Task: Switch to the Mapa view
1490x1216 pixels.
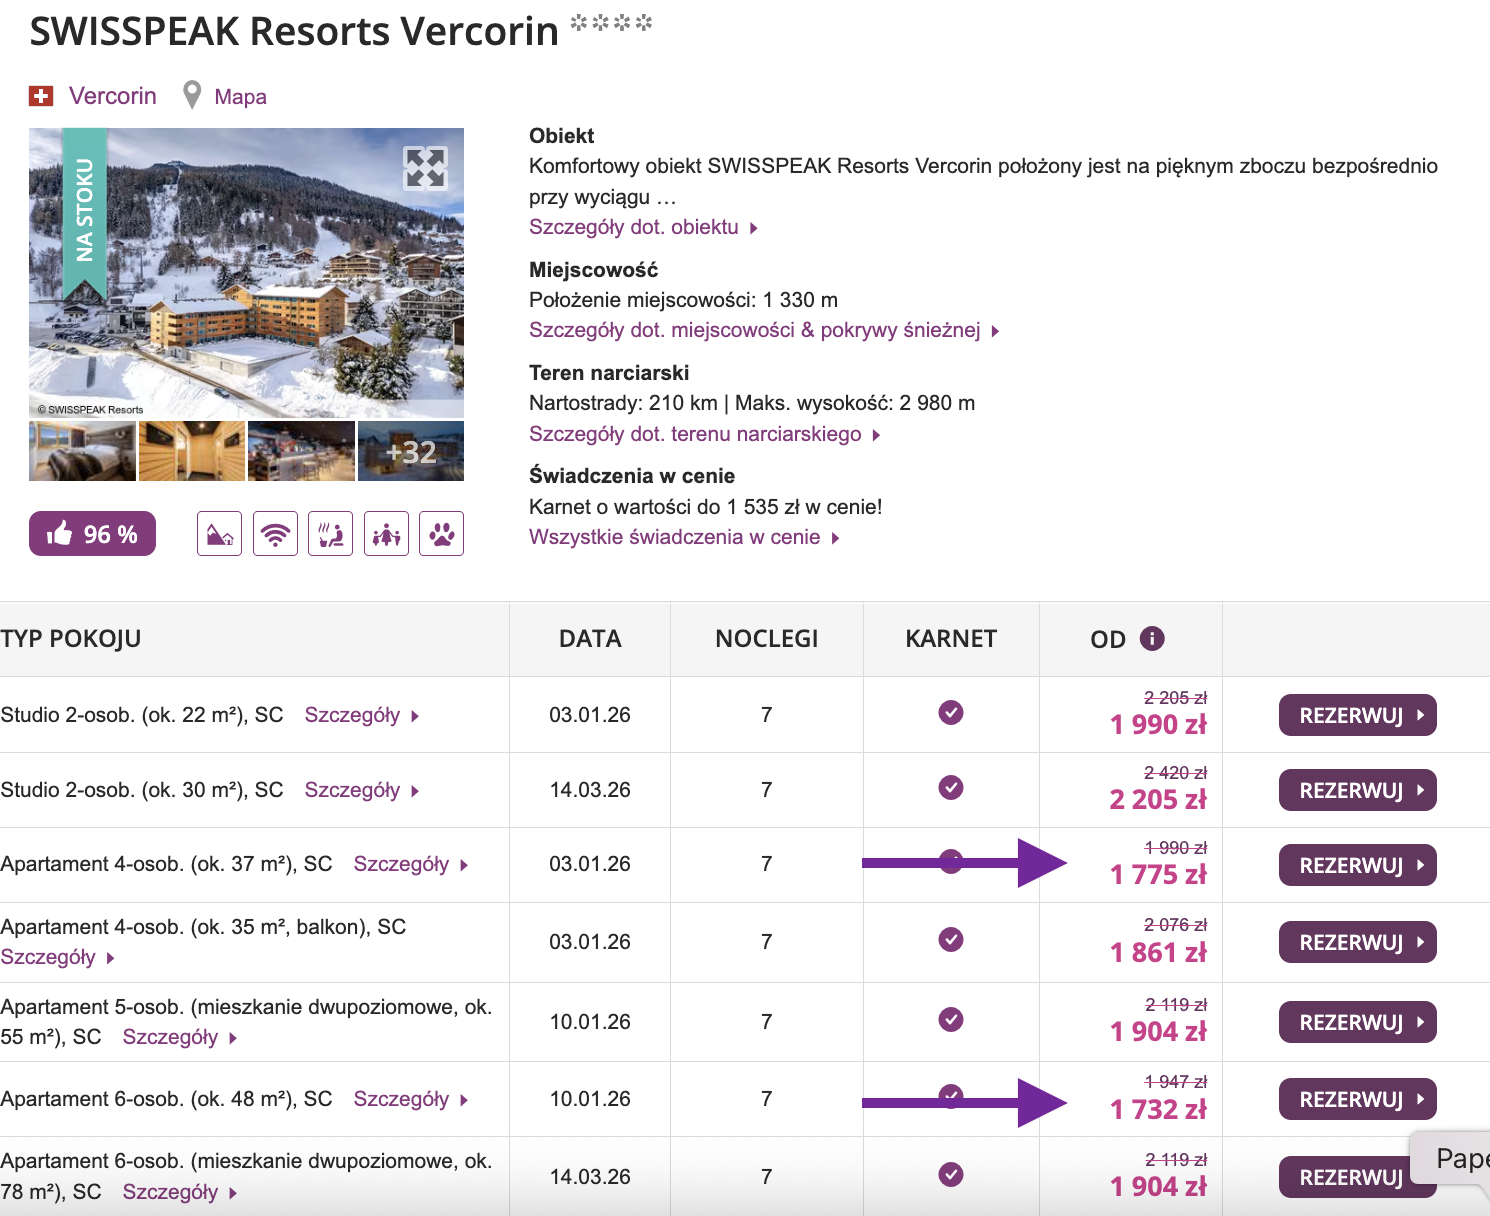Action: [241, 95]
